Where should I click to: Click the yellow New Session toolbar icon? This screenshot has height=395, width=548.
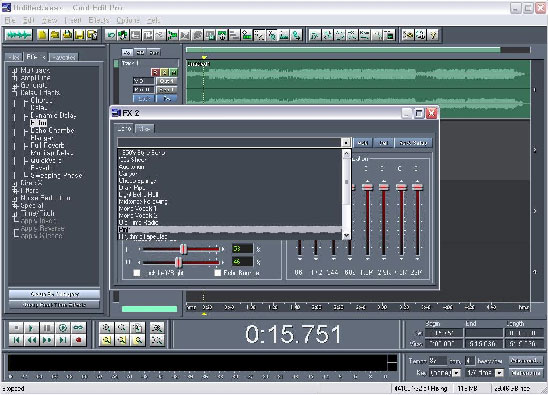(42, 35)
